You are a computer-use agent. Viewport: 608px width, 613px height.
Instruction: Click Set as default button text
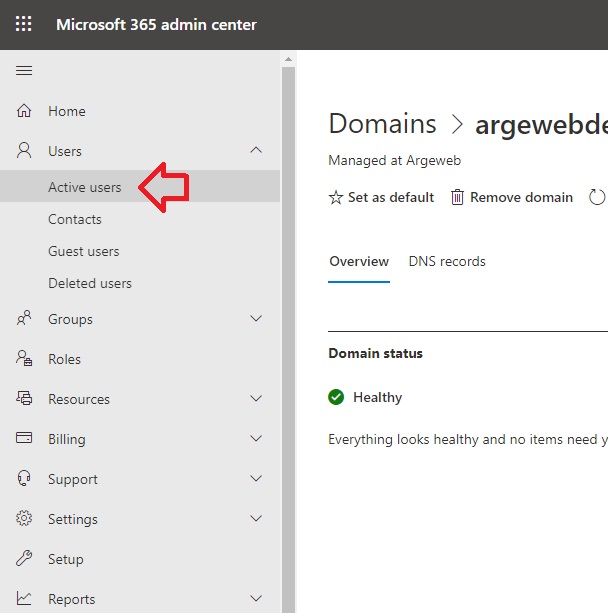391,197
